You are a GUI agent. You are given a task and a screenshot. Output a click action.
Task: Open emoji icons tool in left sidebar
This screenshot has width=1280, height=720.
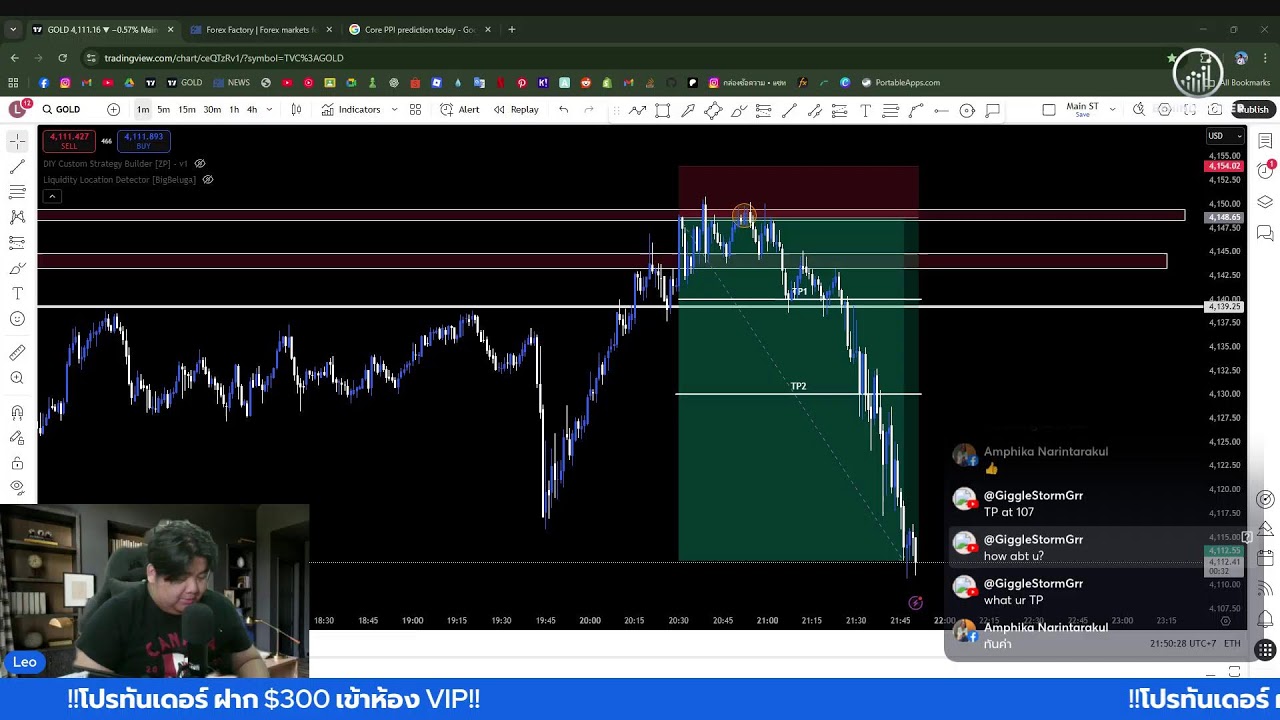pyautogui.click(x=17, y=319)
